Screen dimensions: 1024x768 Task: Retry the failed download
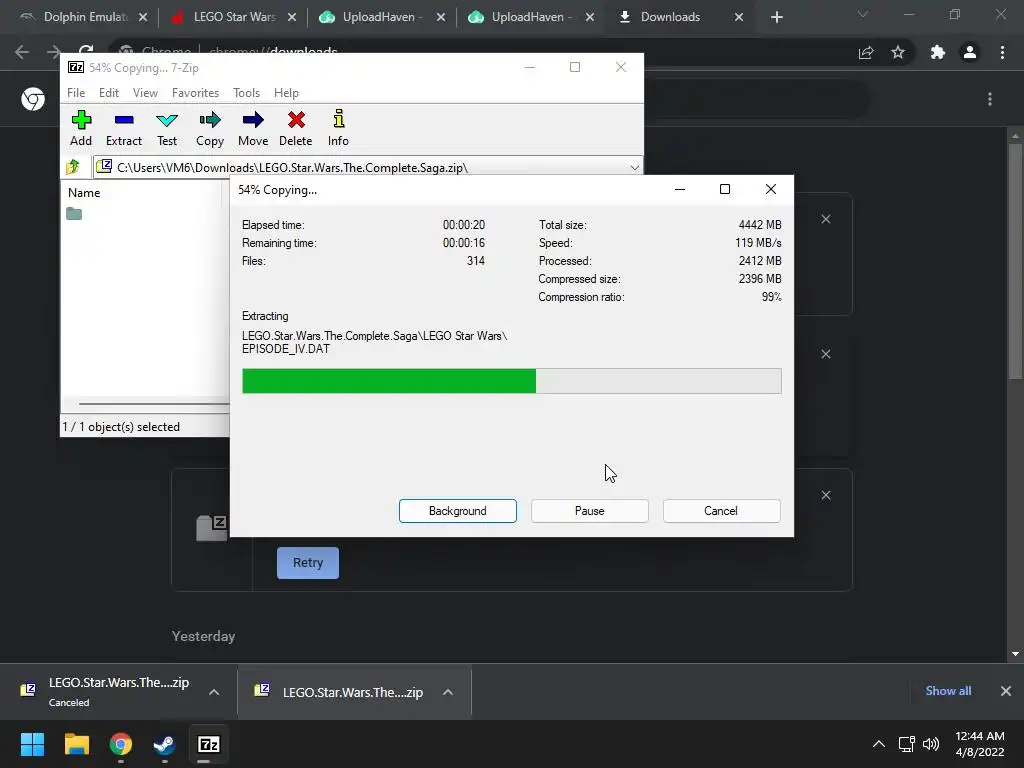308,563
